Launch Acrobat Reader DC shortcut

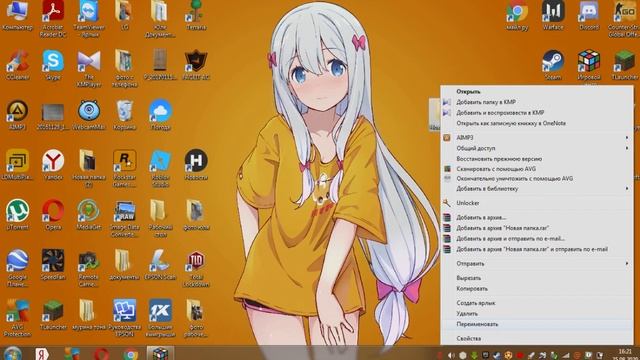click(x=53, y=18)
